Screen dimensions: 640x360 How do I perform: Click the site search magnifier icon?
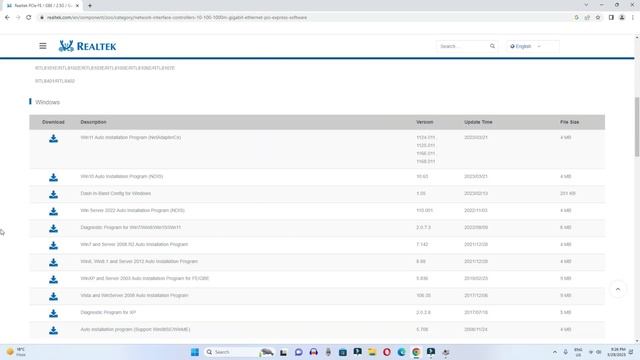[x=492, y=46]
